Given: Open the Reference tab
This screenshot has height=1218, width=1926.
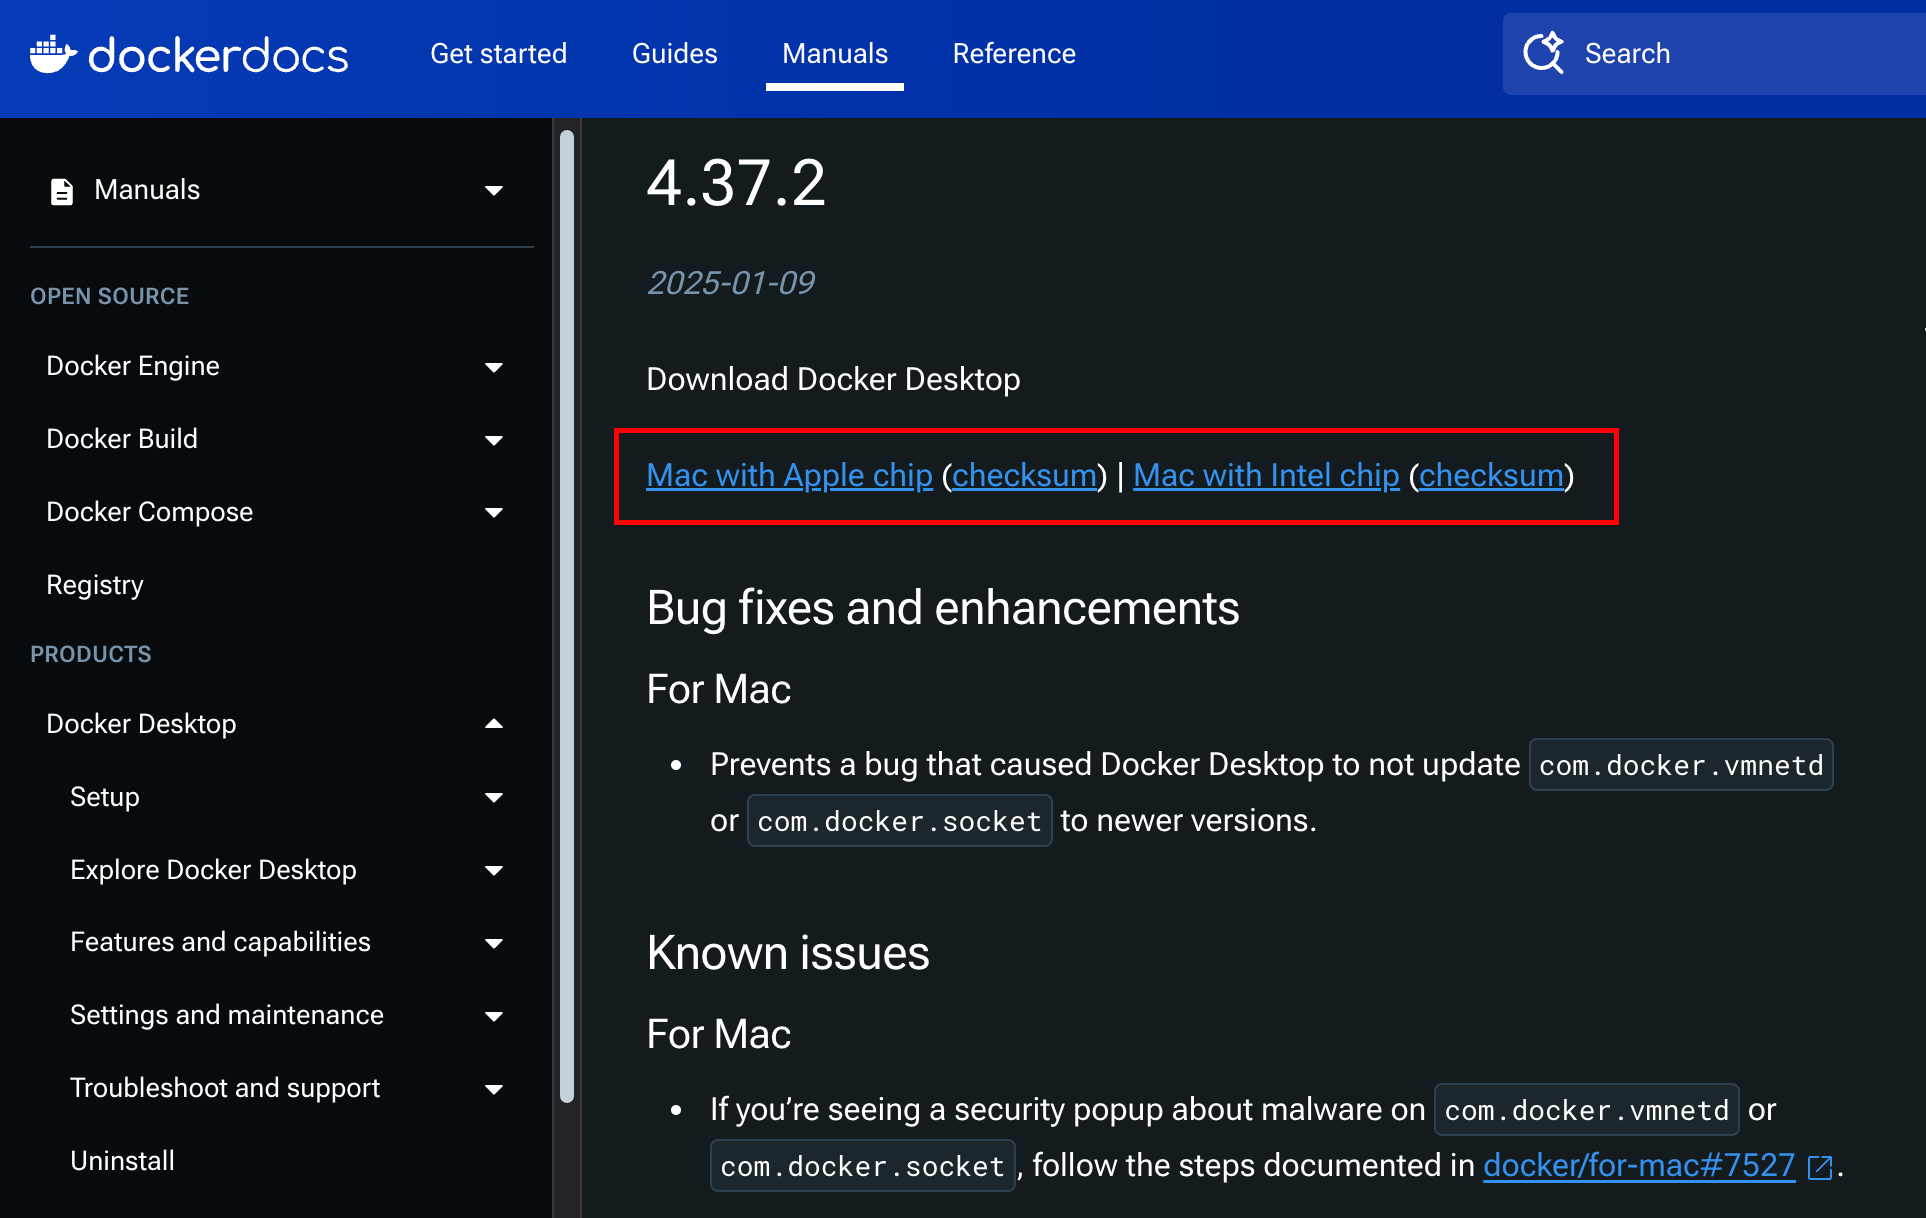Looking at the screenshot, I should 1014,53.
